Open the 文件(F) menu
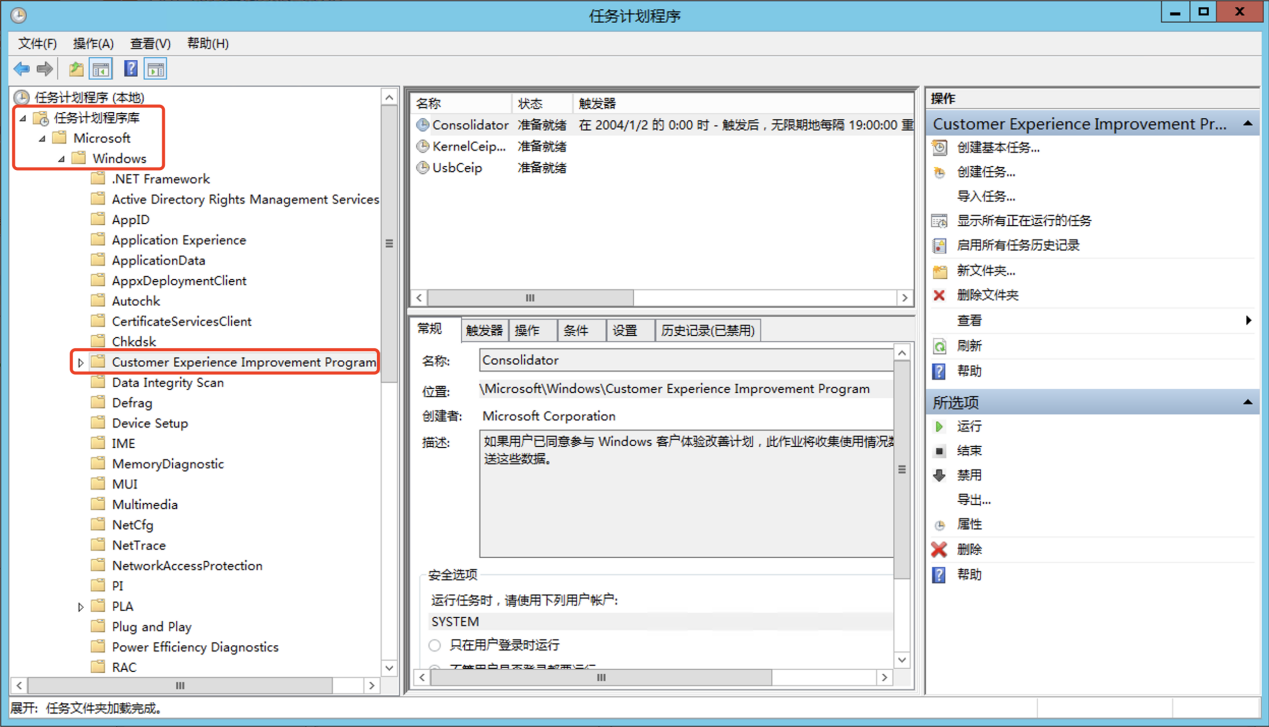Viewport: 1269px width, 727px height. [37, 43]
